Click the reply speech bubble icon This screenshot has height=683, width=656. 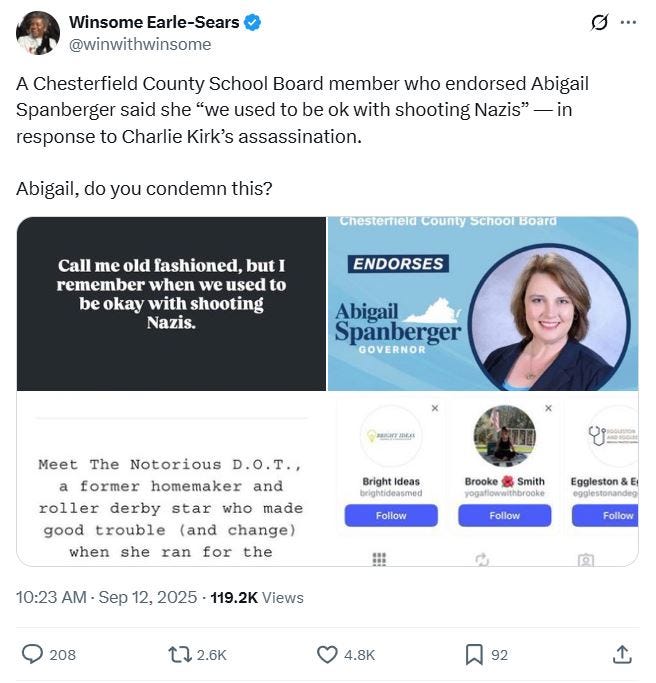pyautogui.click(x=33, y=654)
